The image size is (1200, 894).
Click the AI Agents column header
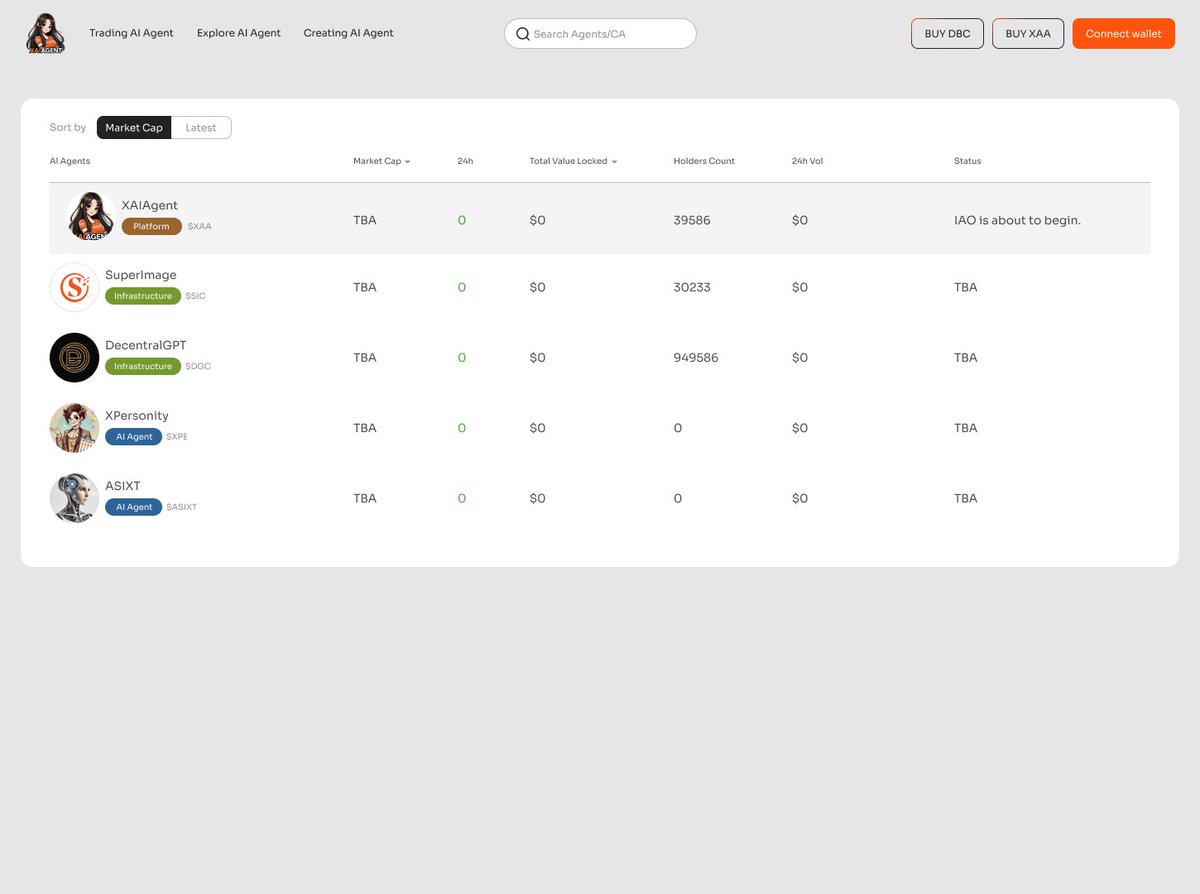click(x=70, y=161)
